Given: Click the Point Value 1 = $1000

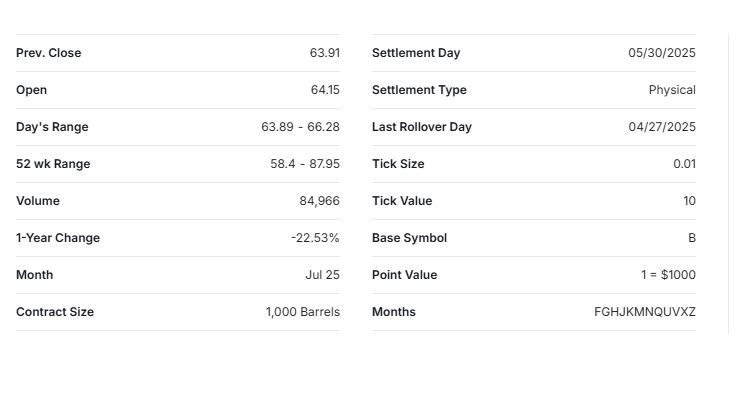Looking at the screenshot, I should (x=668, y=275).
